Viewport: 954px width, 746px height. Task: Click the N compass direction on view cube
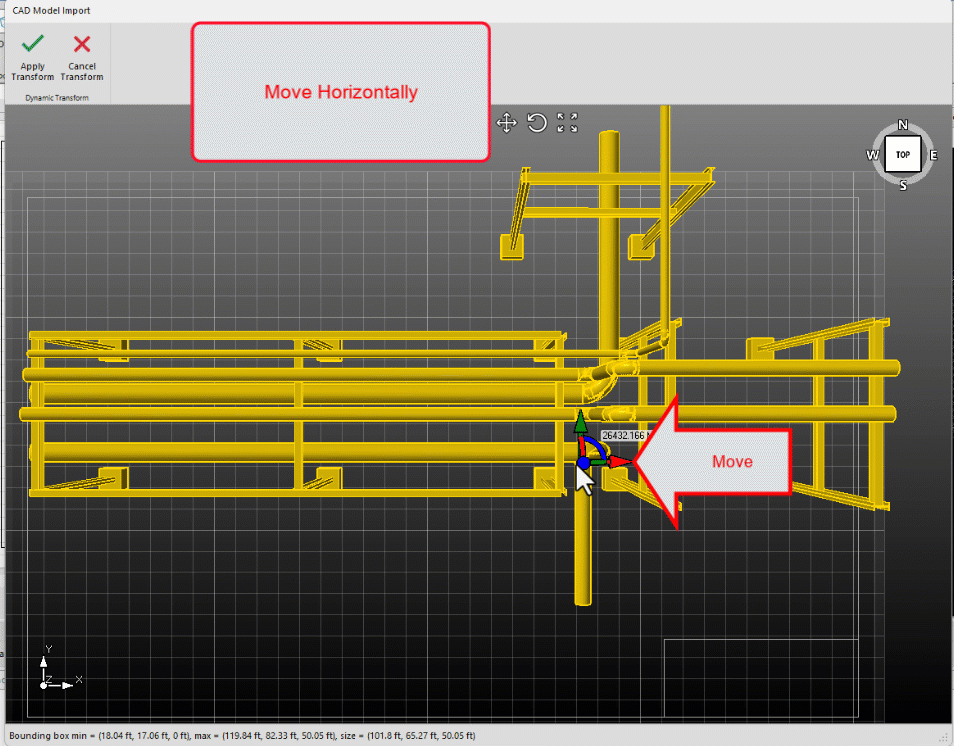pyautogui.click(x=903, y=125)
